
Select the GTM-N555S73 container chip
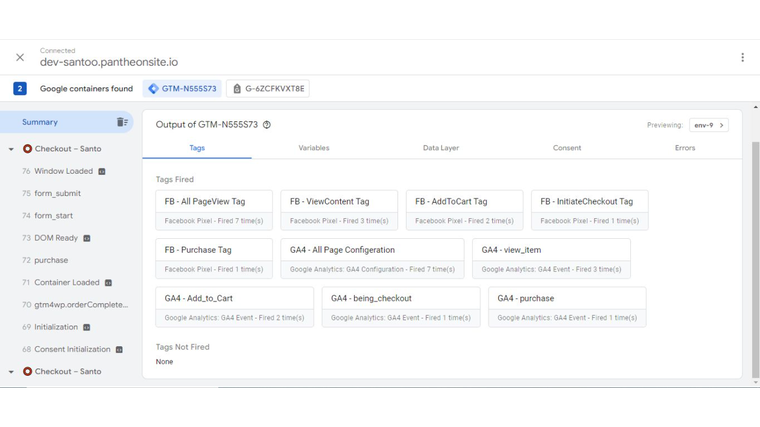point(181,89)
